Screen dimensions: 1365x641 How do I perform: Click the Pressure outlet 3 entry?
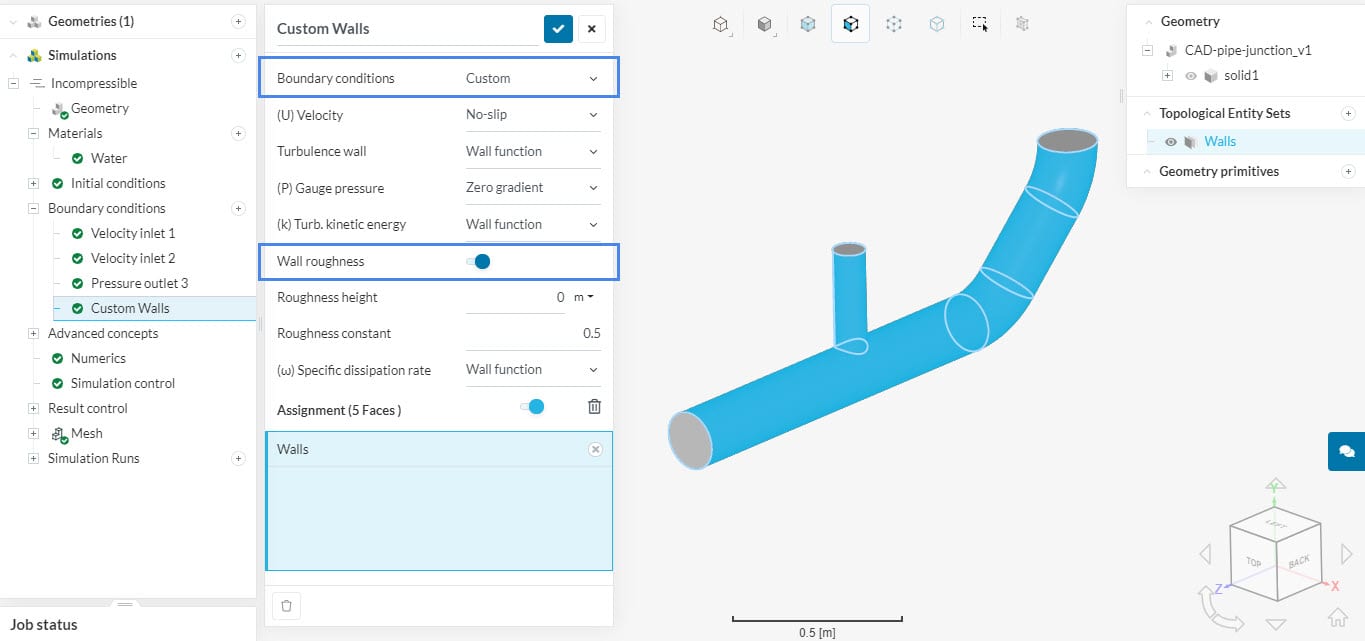139,283
